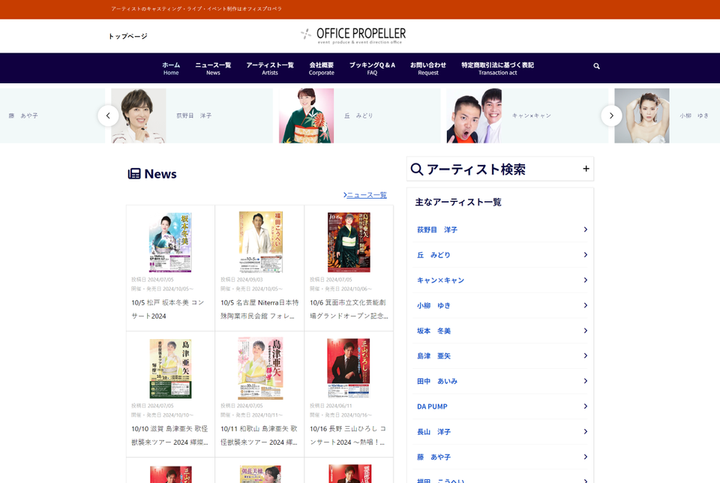Open 田中 あいみ in artist list
Screen dimensions: 720x483
coord(501,381)
